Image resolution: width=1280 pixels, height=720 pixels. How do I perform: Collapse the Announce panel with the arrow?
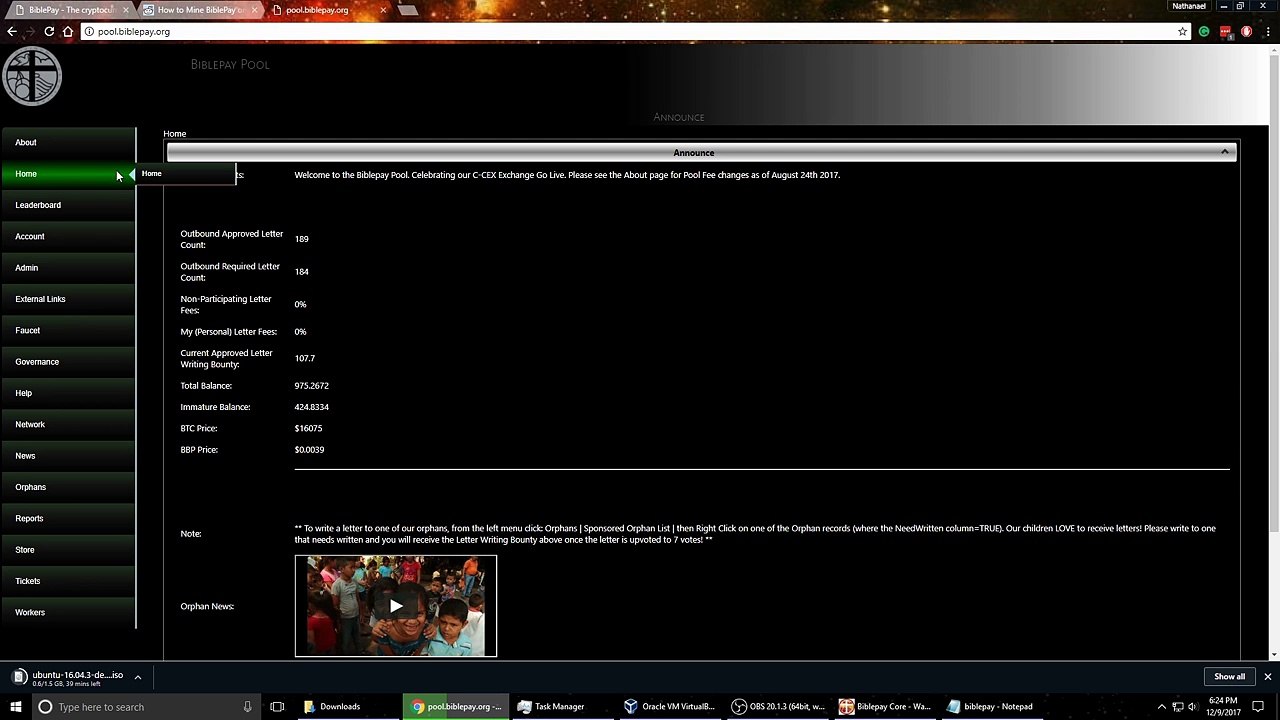click(1224, 152)
